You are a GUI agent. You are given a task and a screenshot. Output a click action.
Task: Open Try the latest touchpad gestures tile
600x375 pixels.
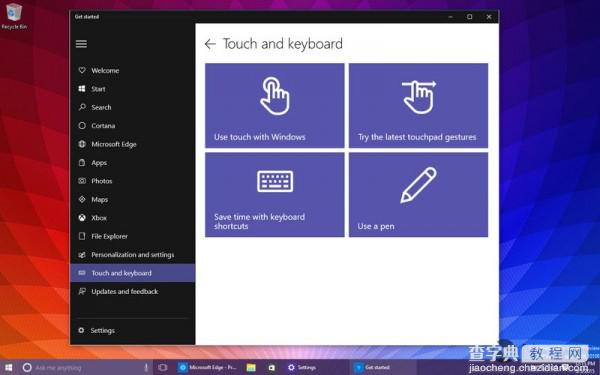coord(418,105)
